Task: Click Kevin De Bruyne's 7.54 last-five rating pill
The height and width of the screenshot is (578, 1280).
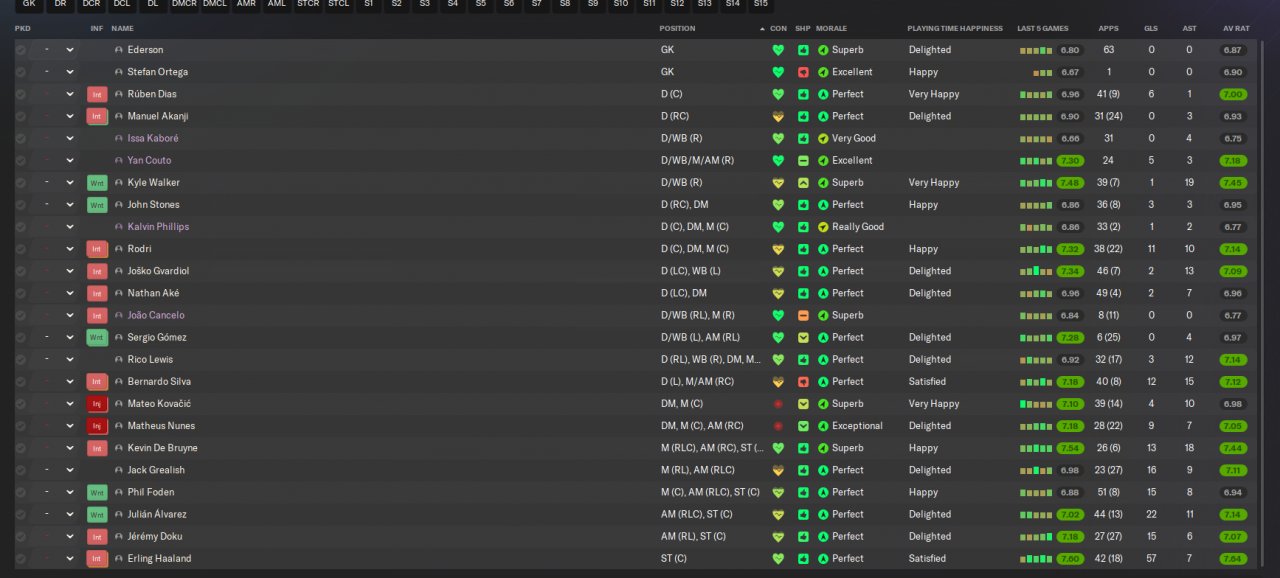Action: [x=1070, y=448]
